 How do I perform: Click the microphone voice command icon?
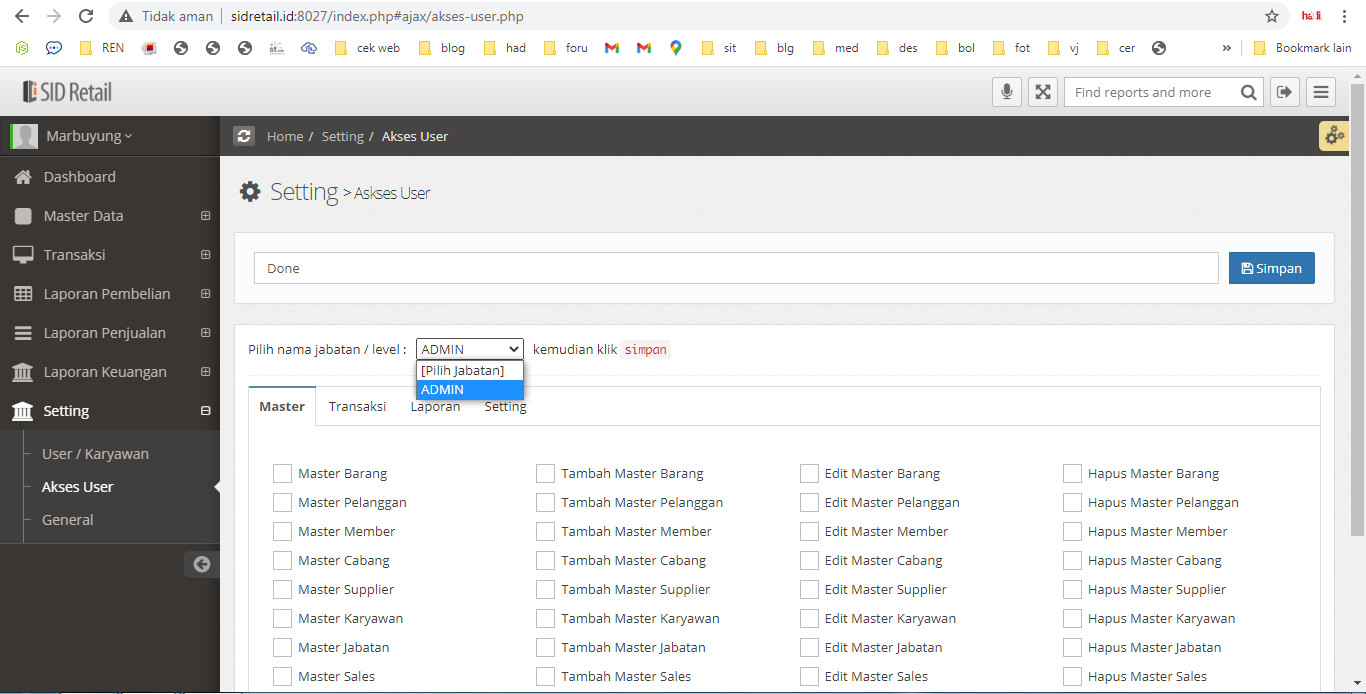click(x=1007, y=92)
